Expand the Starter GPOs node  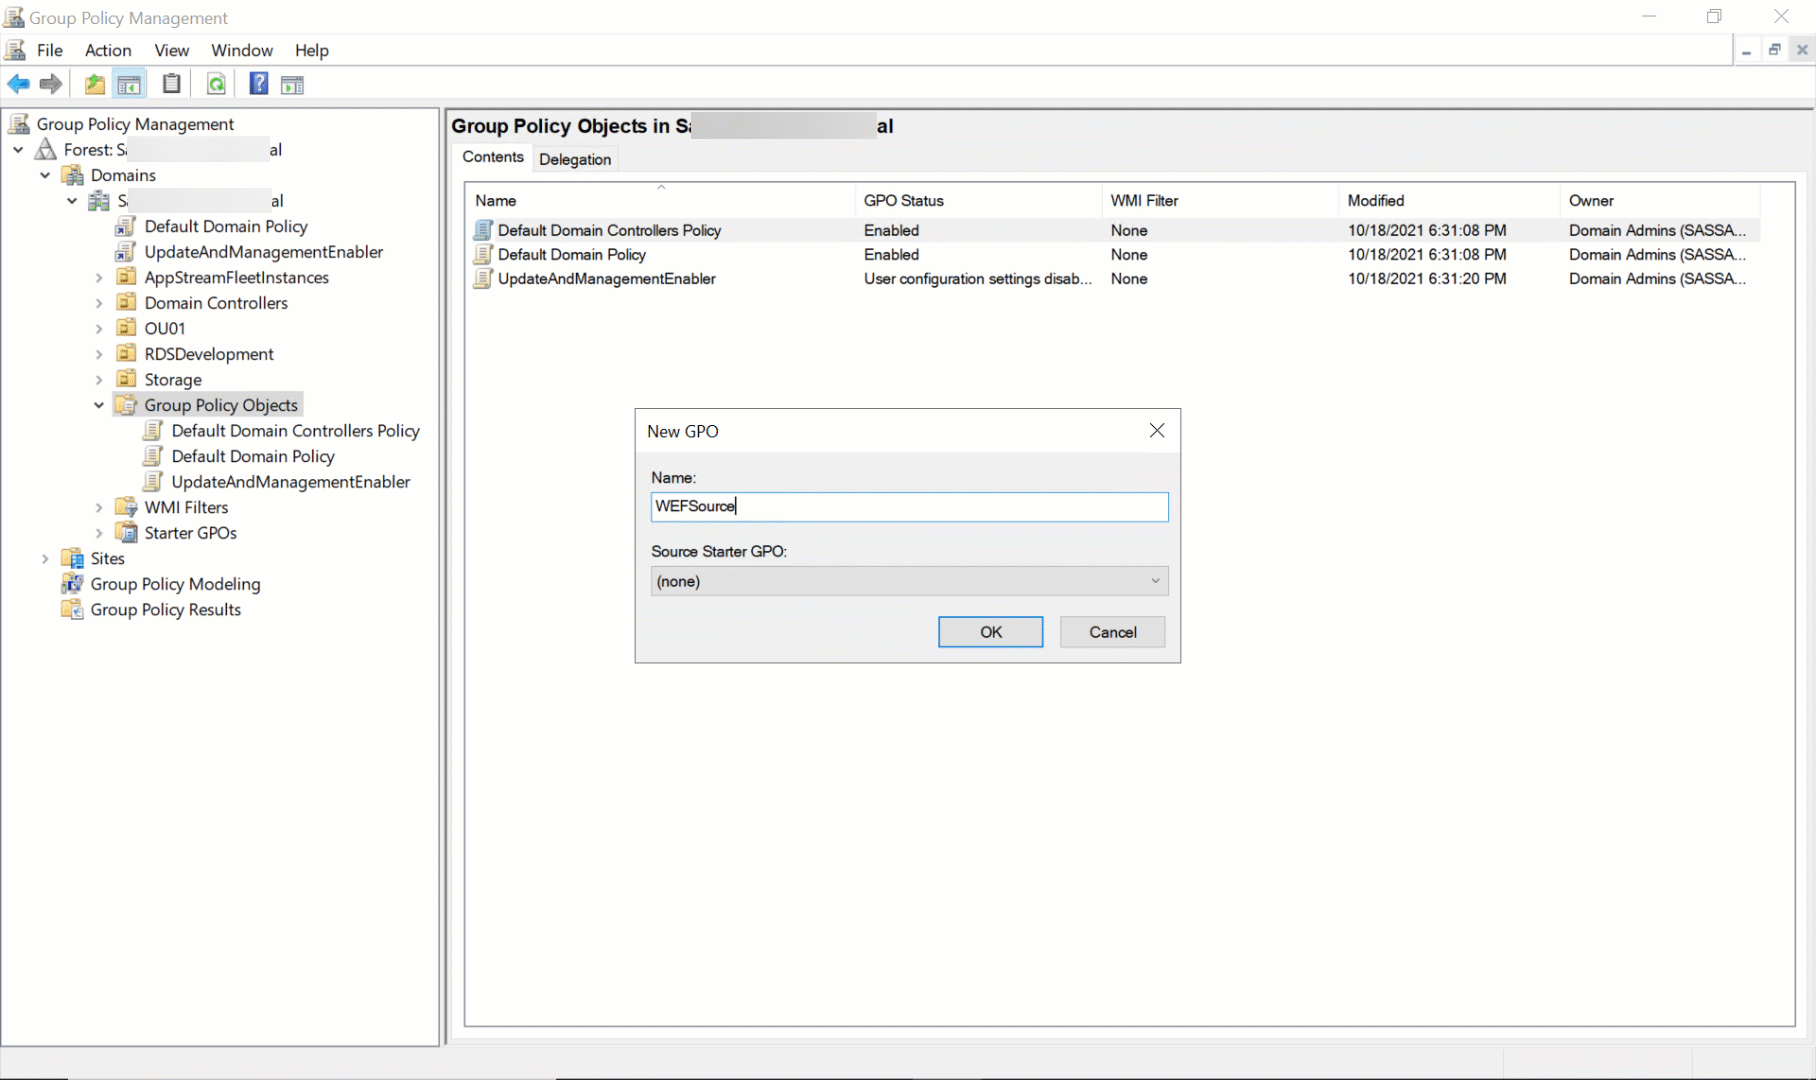coord(99,533)
